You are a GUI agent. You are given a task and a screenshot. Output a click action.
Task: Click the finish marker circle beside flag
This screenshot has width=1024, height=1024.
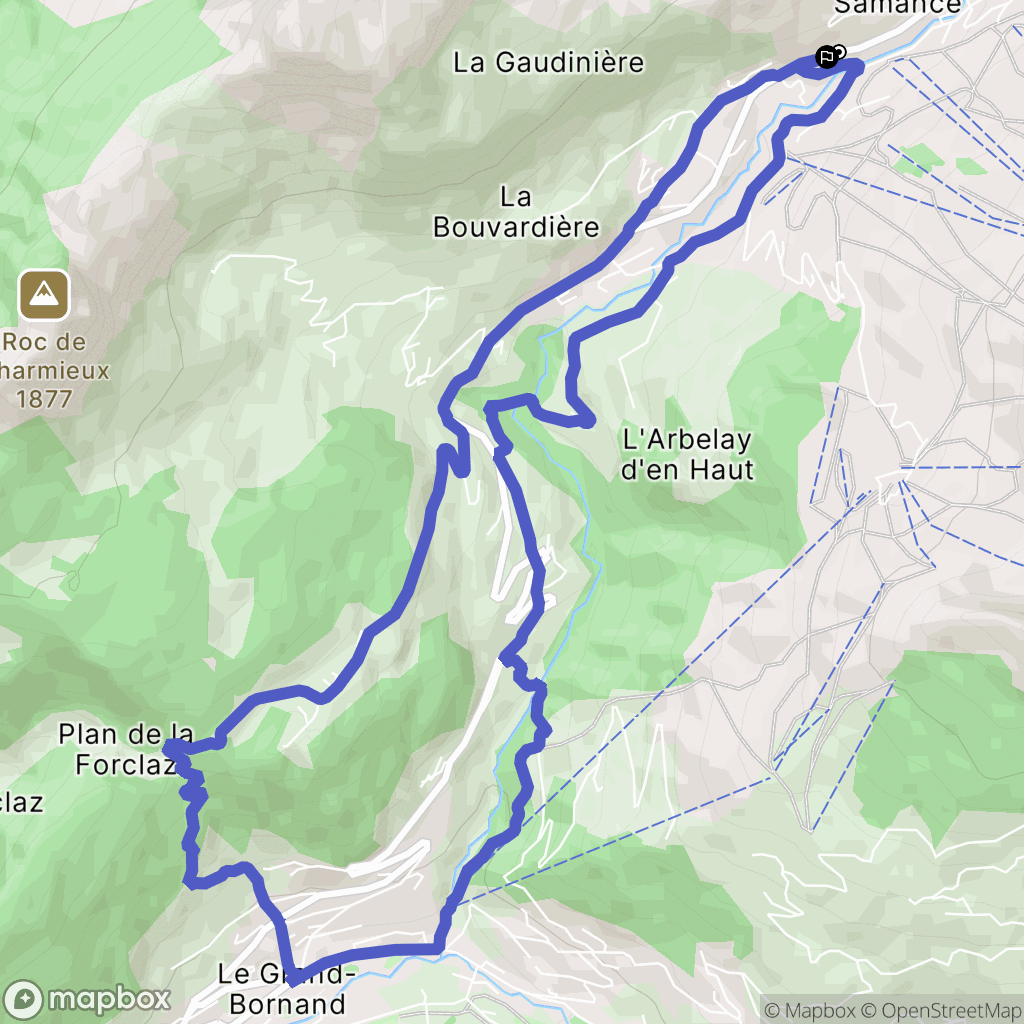[840, 51]
